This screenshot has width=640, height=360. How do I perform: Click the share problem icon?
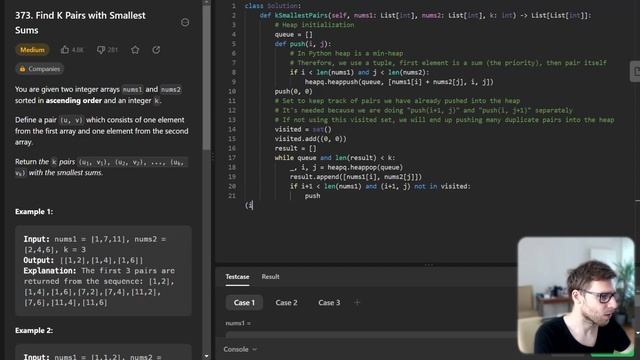[x=156, y=50]
